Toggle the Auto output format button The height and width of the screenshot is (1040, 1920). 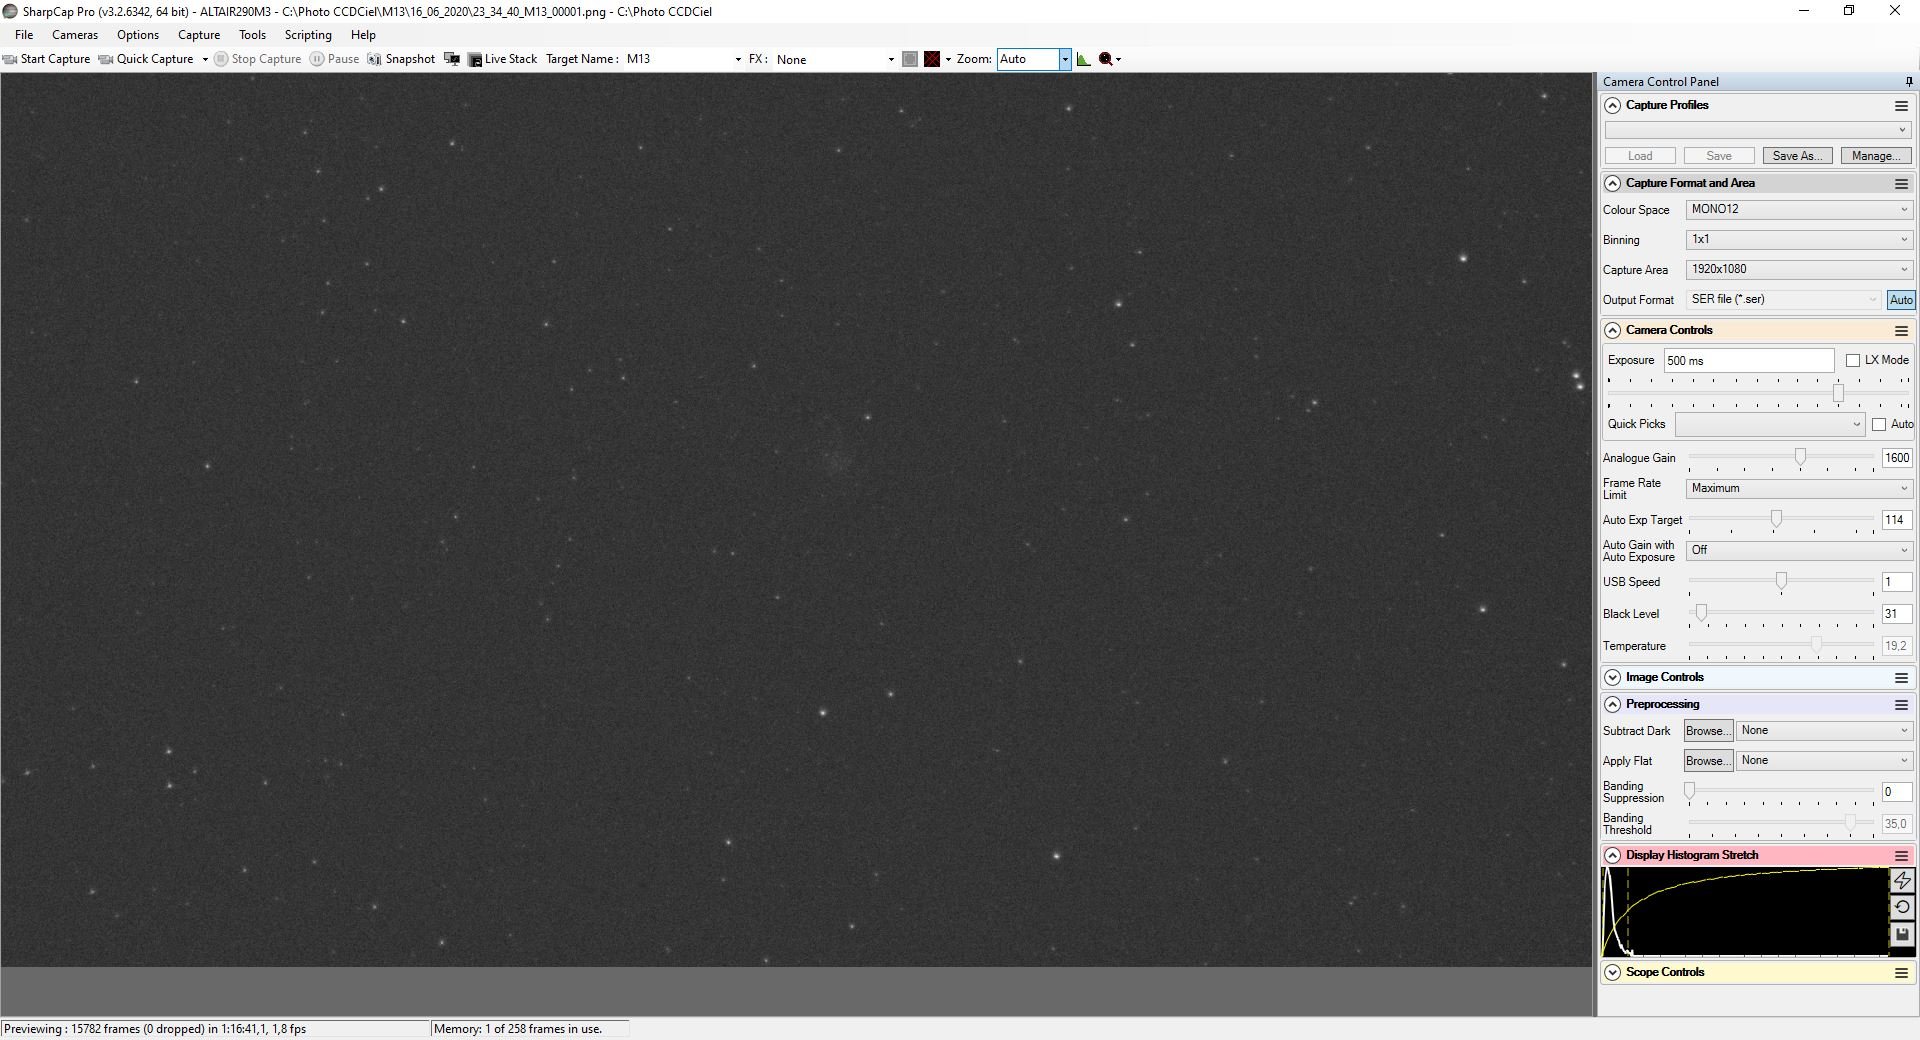pyautogui.click(x=1900, y=300)
